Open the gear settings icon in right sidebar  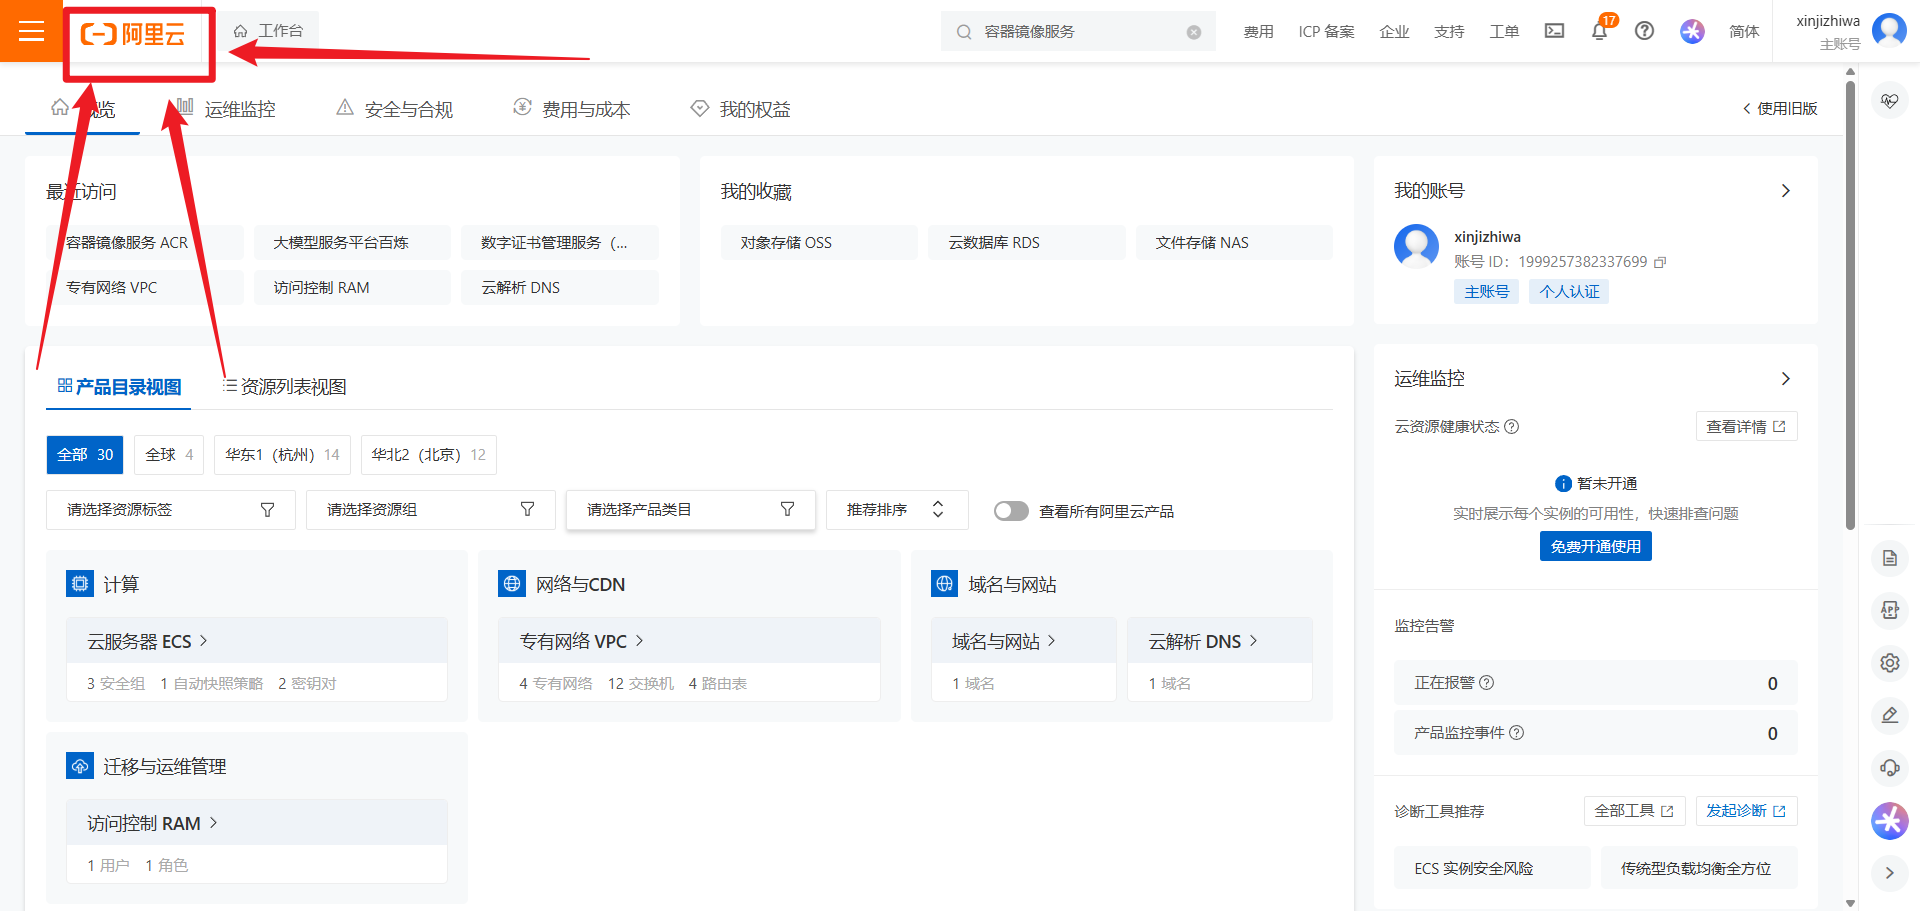point(1889,663)
